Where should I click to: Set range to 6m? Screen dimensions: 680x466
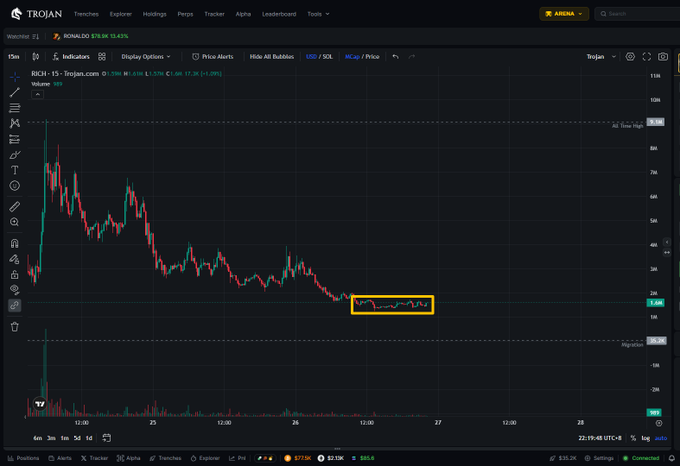coord(38,438)
